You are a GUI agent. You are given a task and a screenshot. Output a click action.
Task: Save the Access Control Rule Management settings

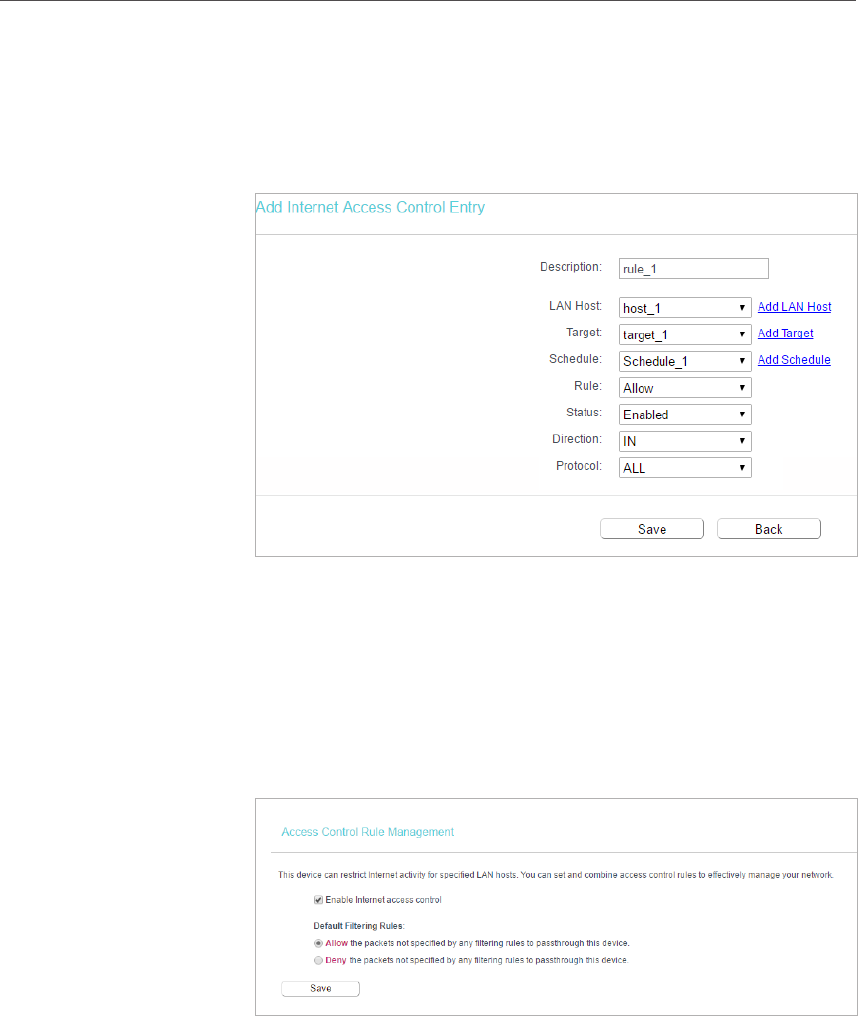tap(320, 988)
